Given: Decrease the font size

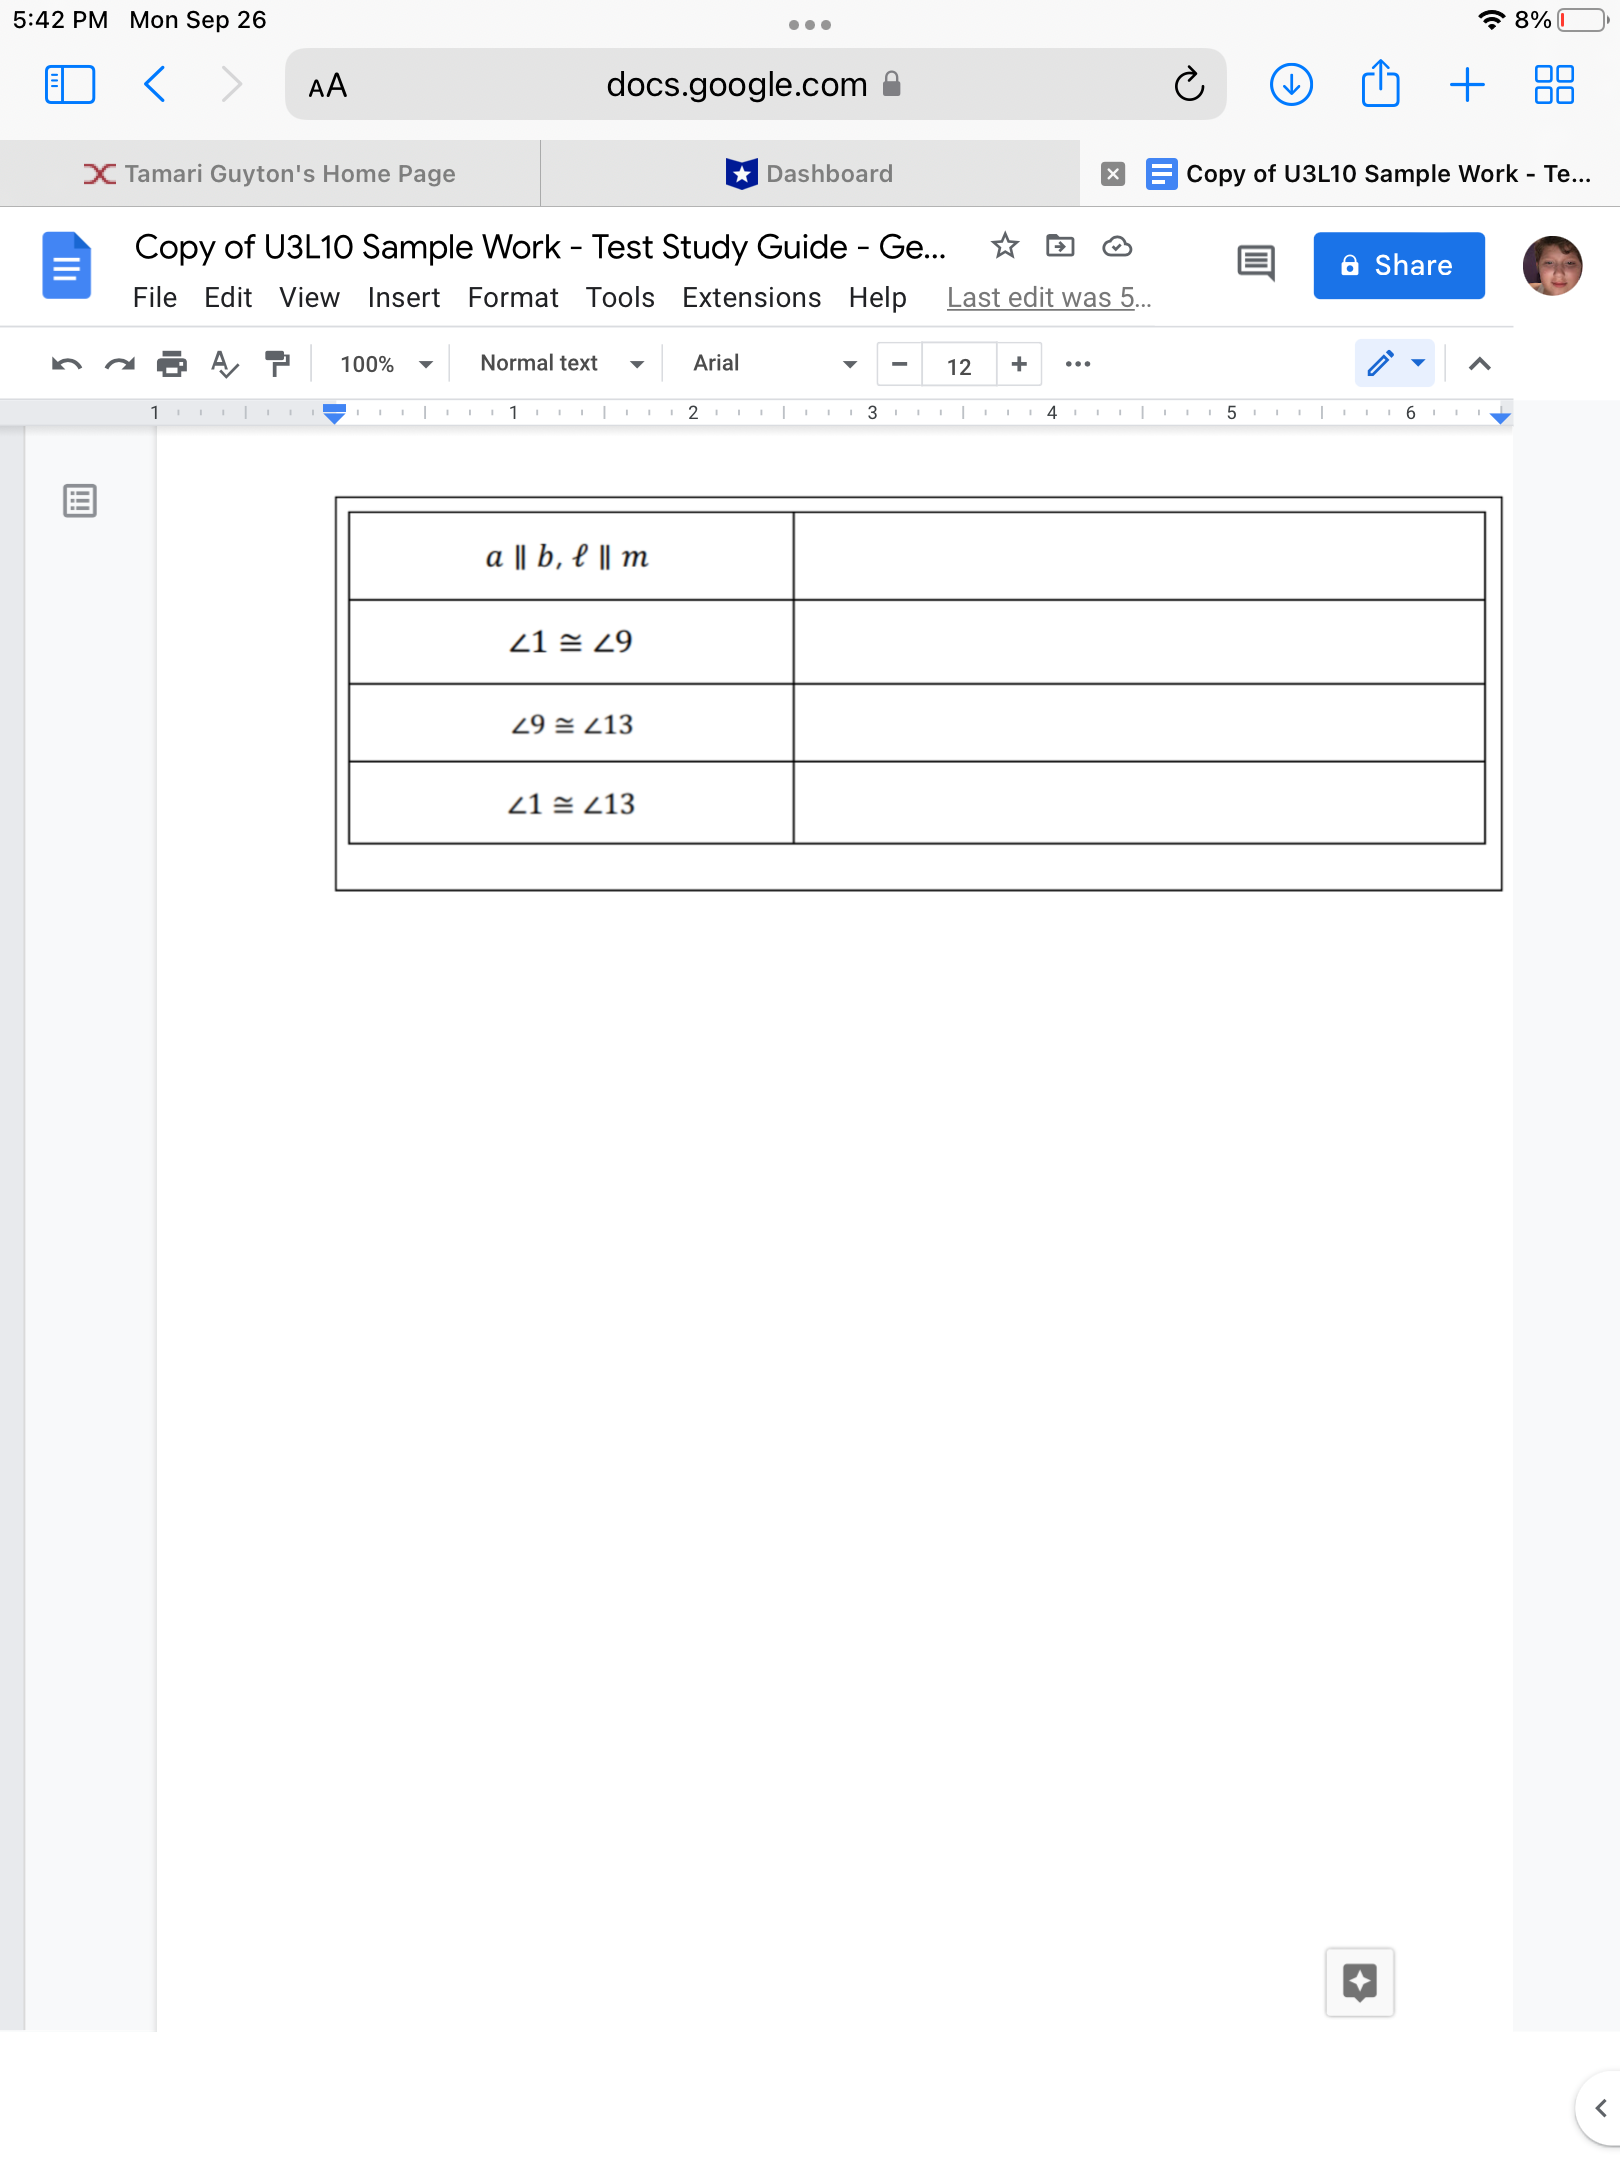Looking at the screenshot, I should [899, 364].
